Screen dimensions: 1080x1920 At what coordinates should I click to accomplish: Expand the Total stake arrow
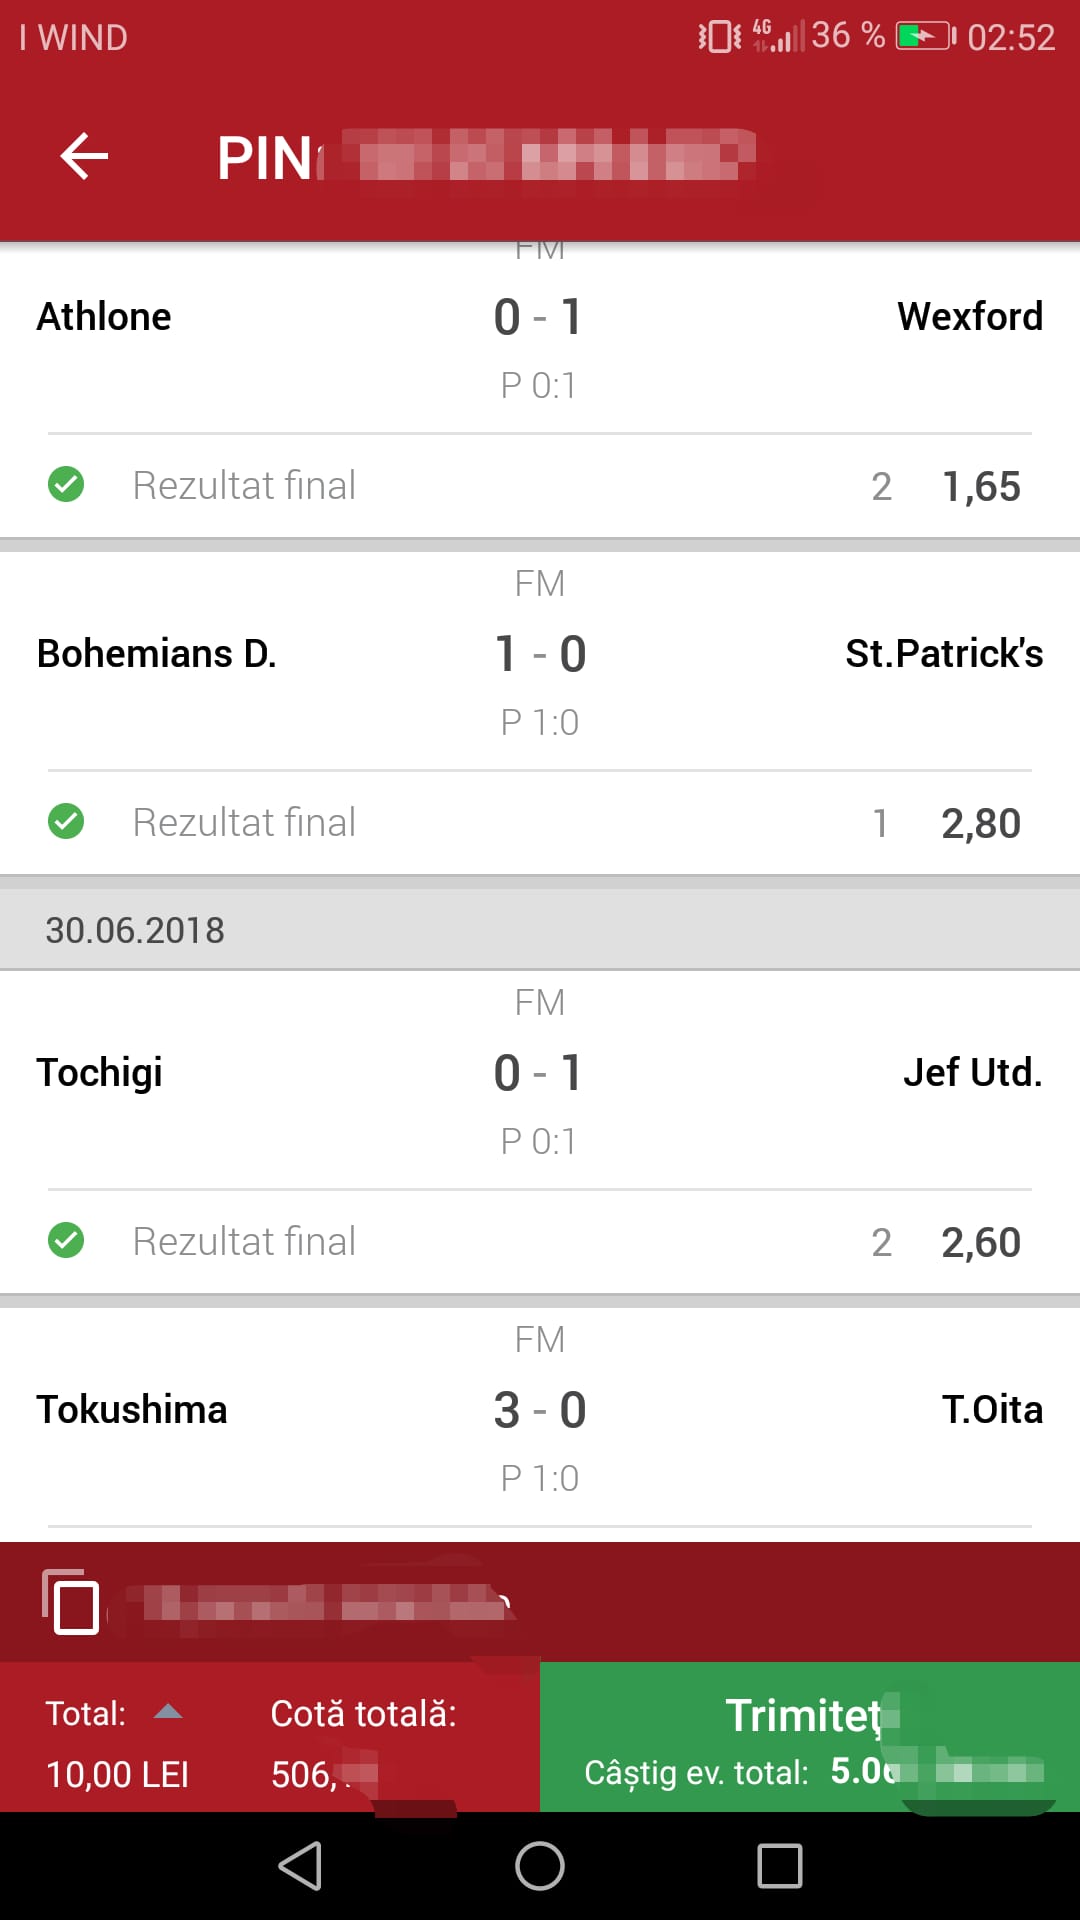[168, 1712]
